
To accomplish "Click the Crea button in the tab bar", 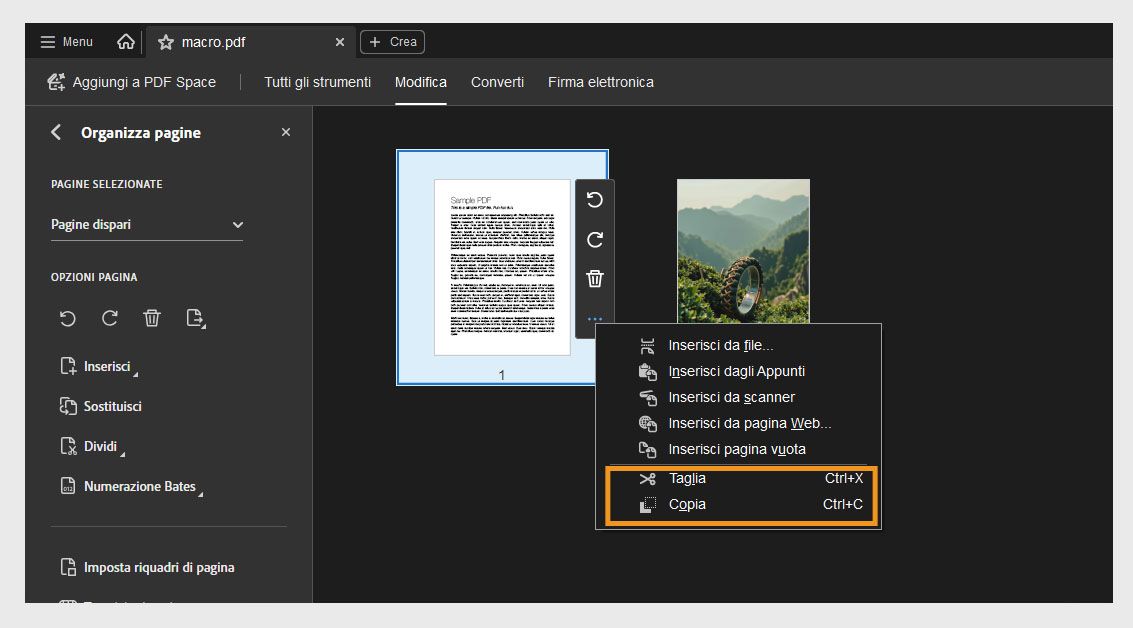I will [x=392, y=41].
